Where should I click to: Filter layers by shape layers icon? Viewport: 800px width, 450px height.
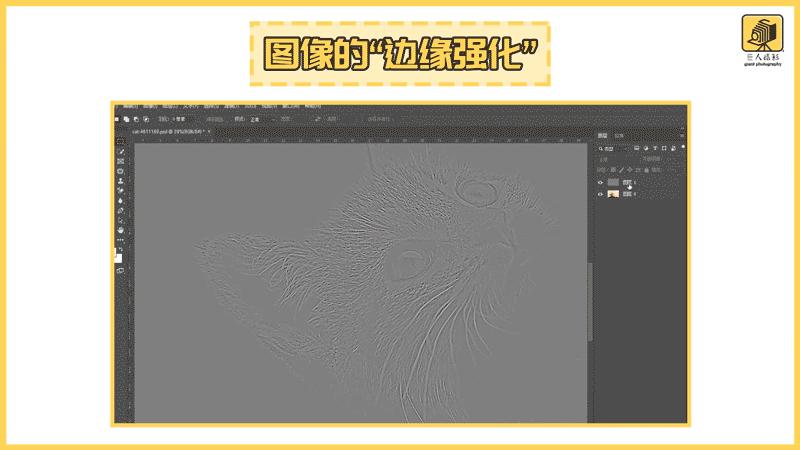point(664,148)
